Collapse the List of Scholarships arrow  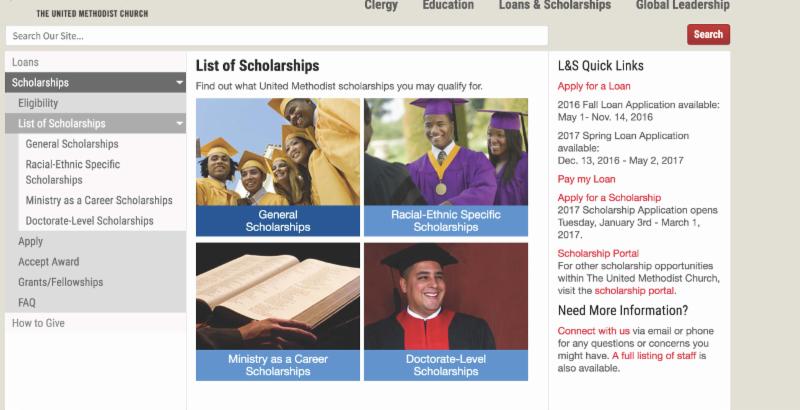(180, 123)
